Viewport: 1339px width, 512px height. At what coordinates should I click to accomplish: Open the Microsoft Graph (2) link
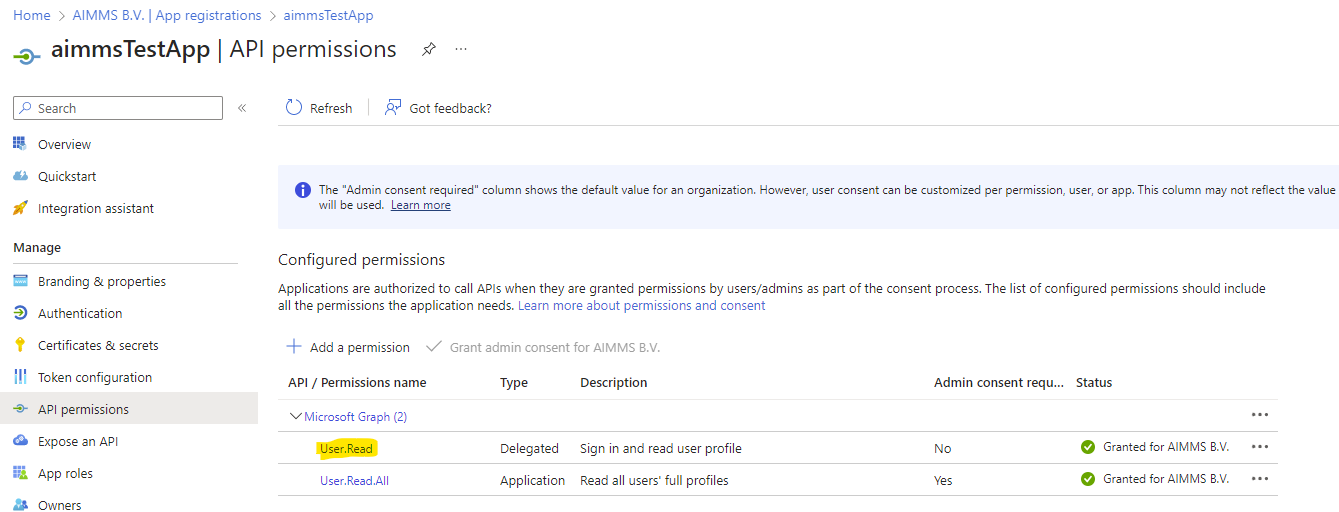(x=355, y=416)
